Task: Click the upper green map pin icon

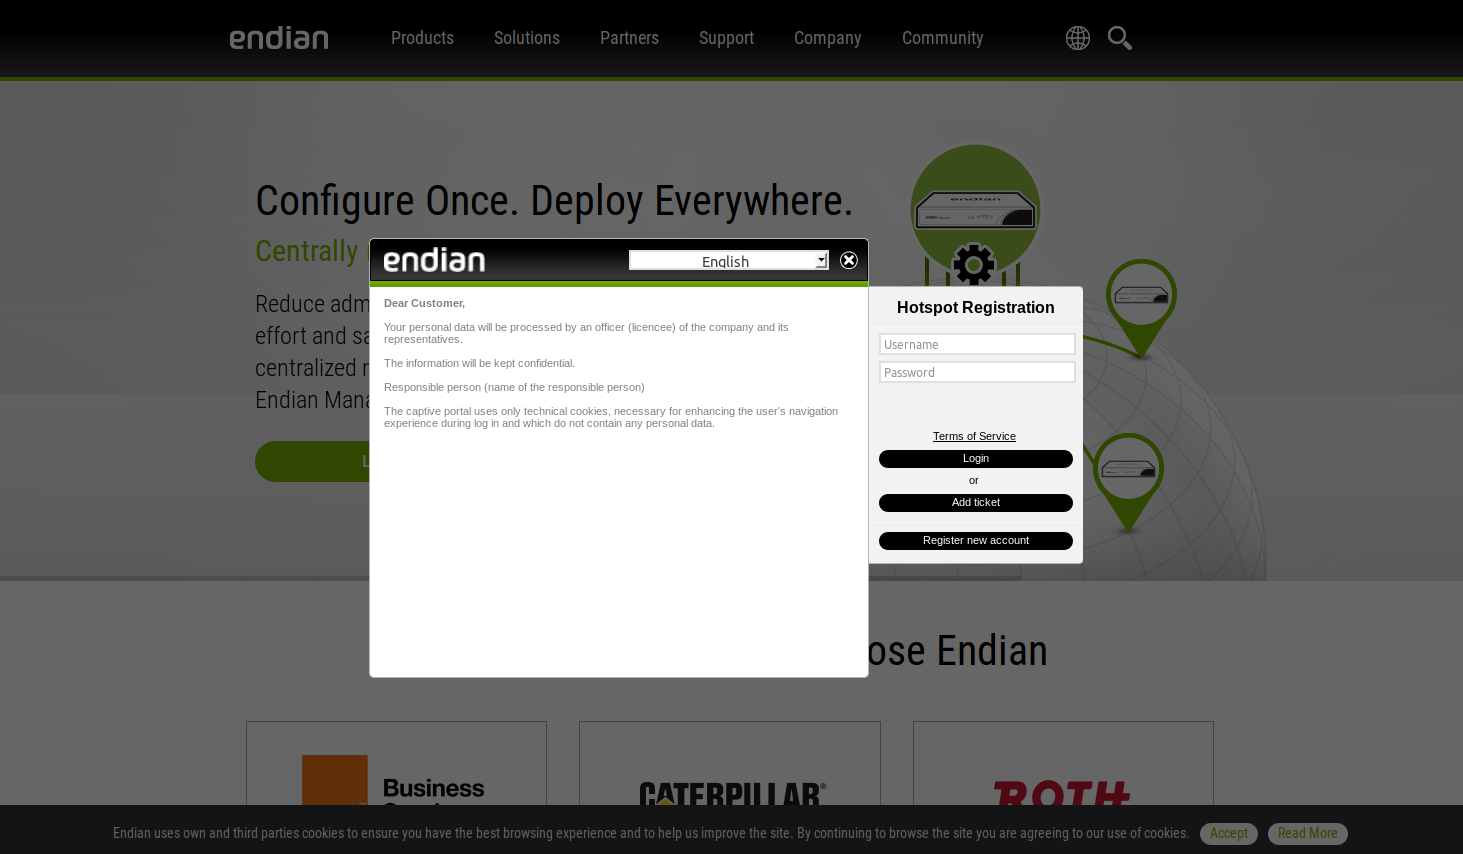Action: pyautogui.click(x=1141, y=298)
